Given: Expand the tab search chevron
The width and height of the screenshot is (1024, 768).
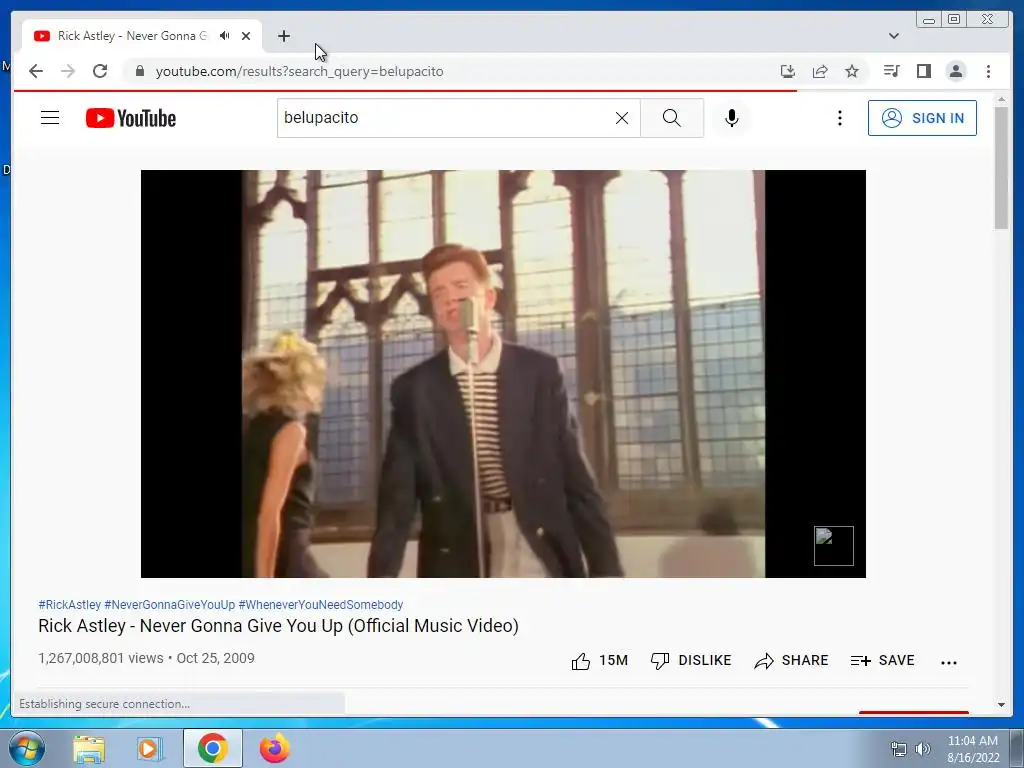Looking at the screenshot, I should point(894,36).
